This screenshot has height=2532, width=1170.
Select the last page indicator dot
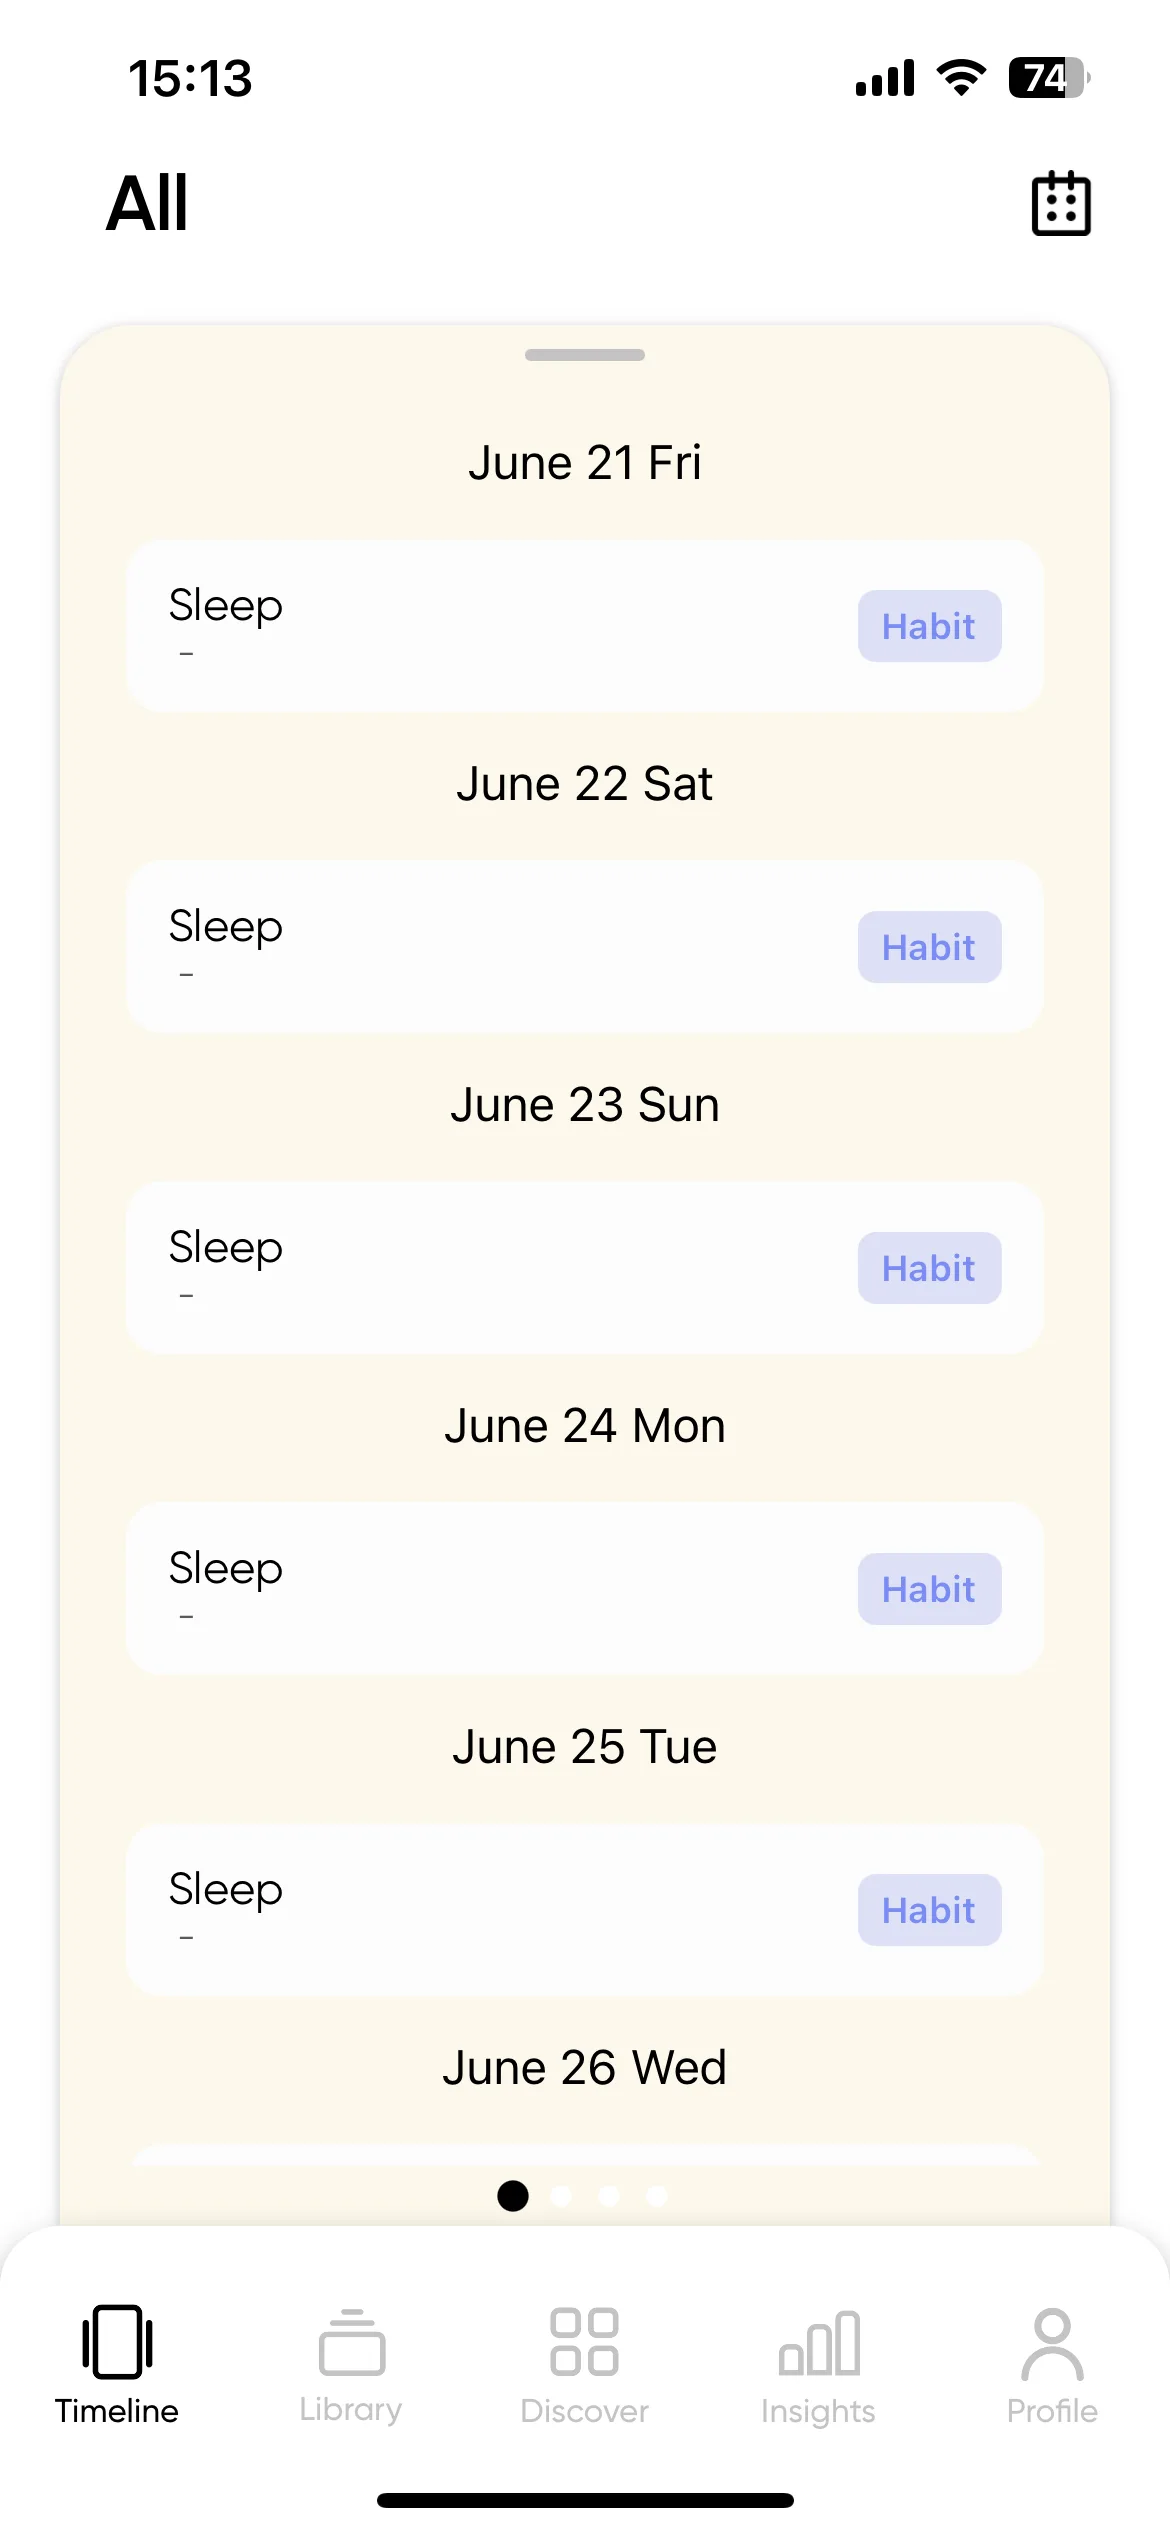tap(657, 2196)
